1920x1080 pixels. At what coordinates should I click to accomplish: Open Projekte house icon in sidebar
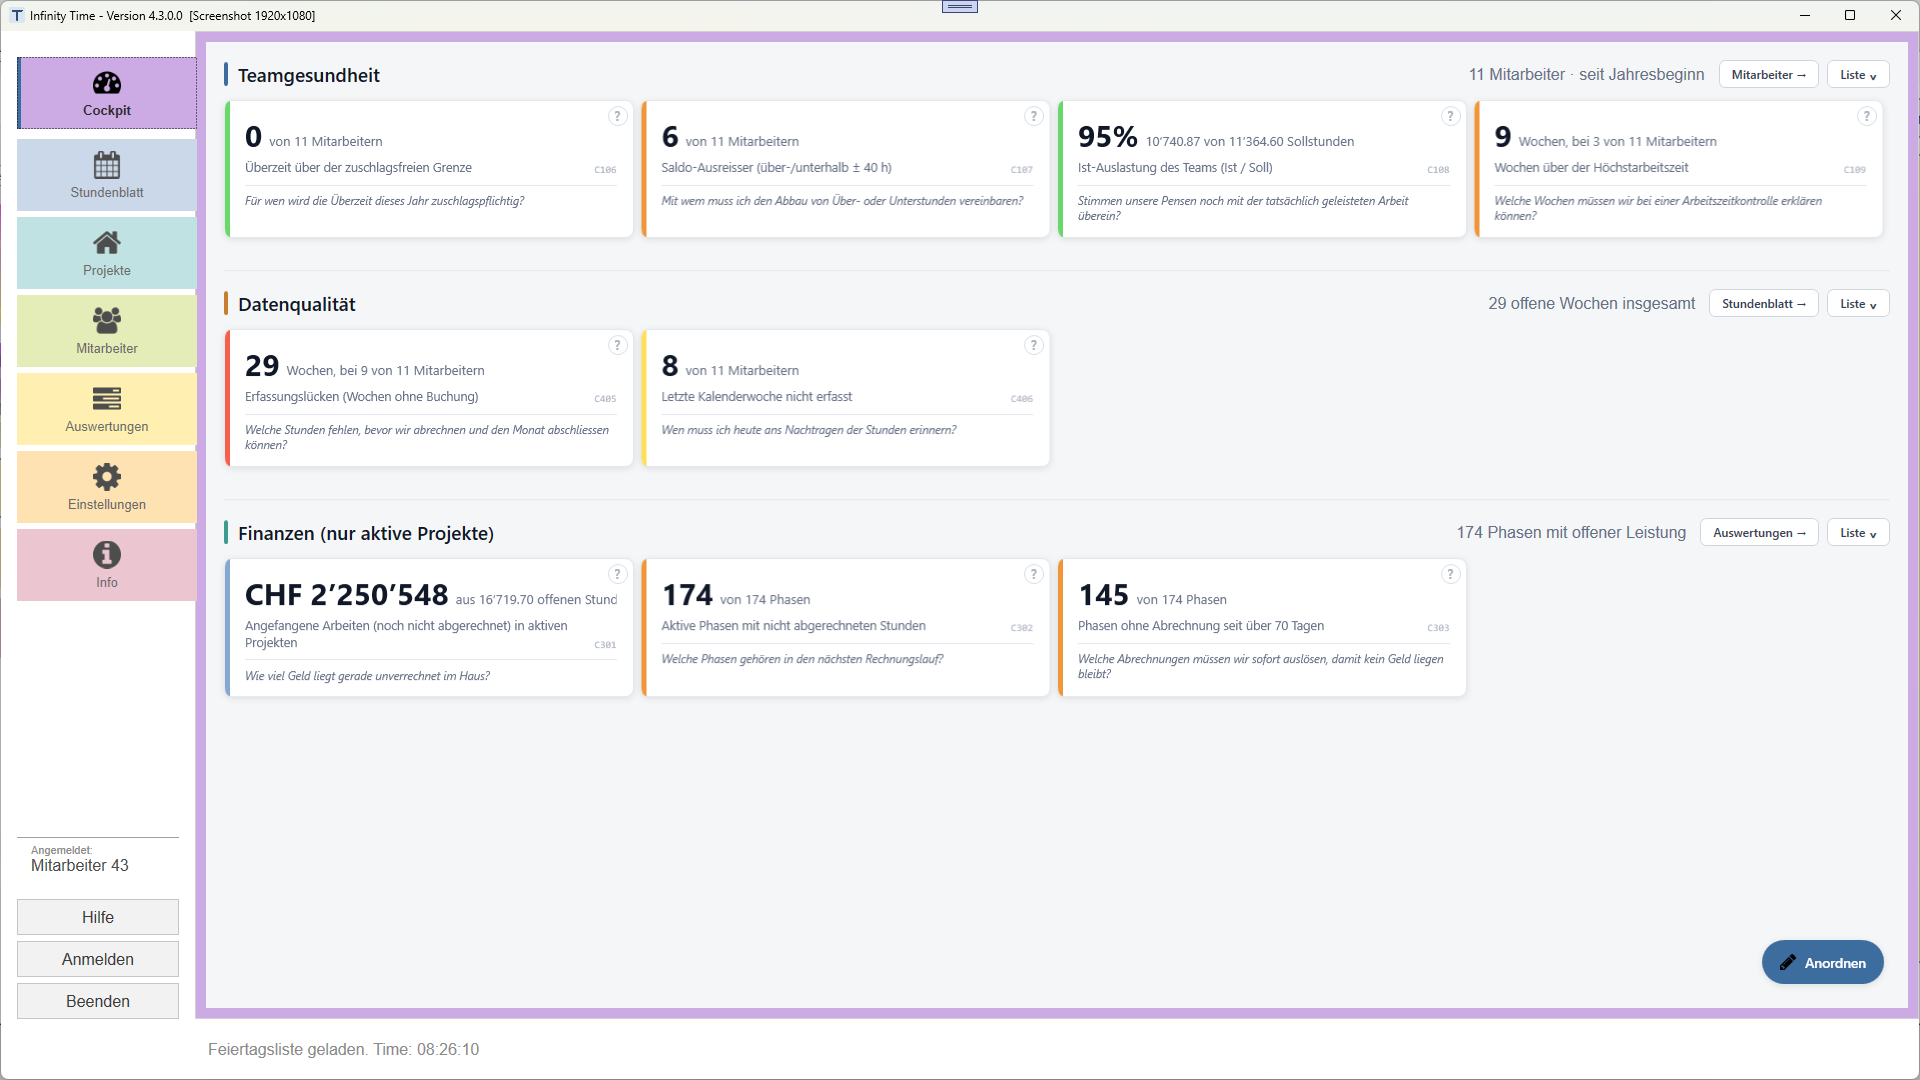point(107,243)
